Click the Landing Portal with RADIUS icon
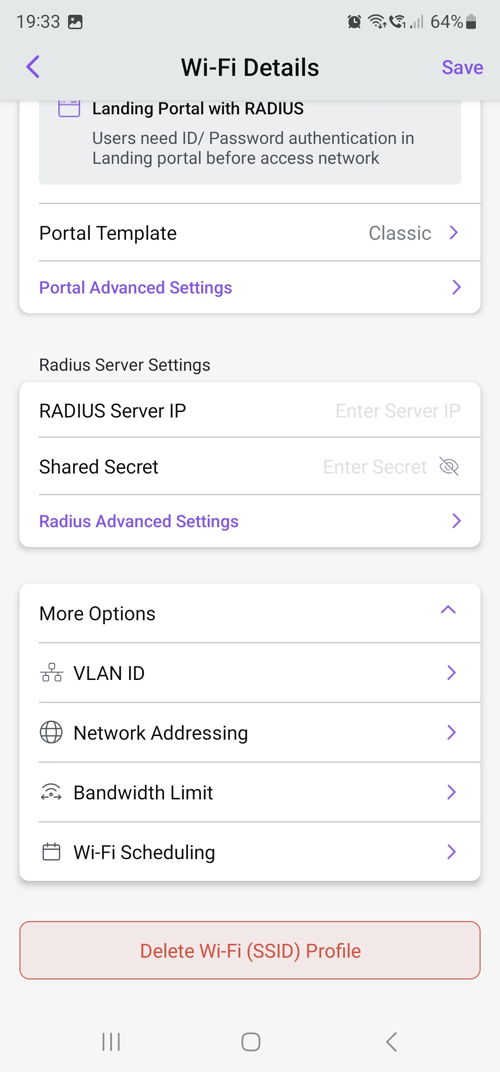Image resolution: width=500 pixels, height=1072 pixels. pos(69,108)
